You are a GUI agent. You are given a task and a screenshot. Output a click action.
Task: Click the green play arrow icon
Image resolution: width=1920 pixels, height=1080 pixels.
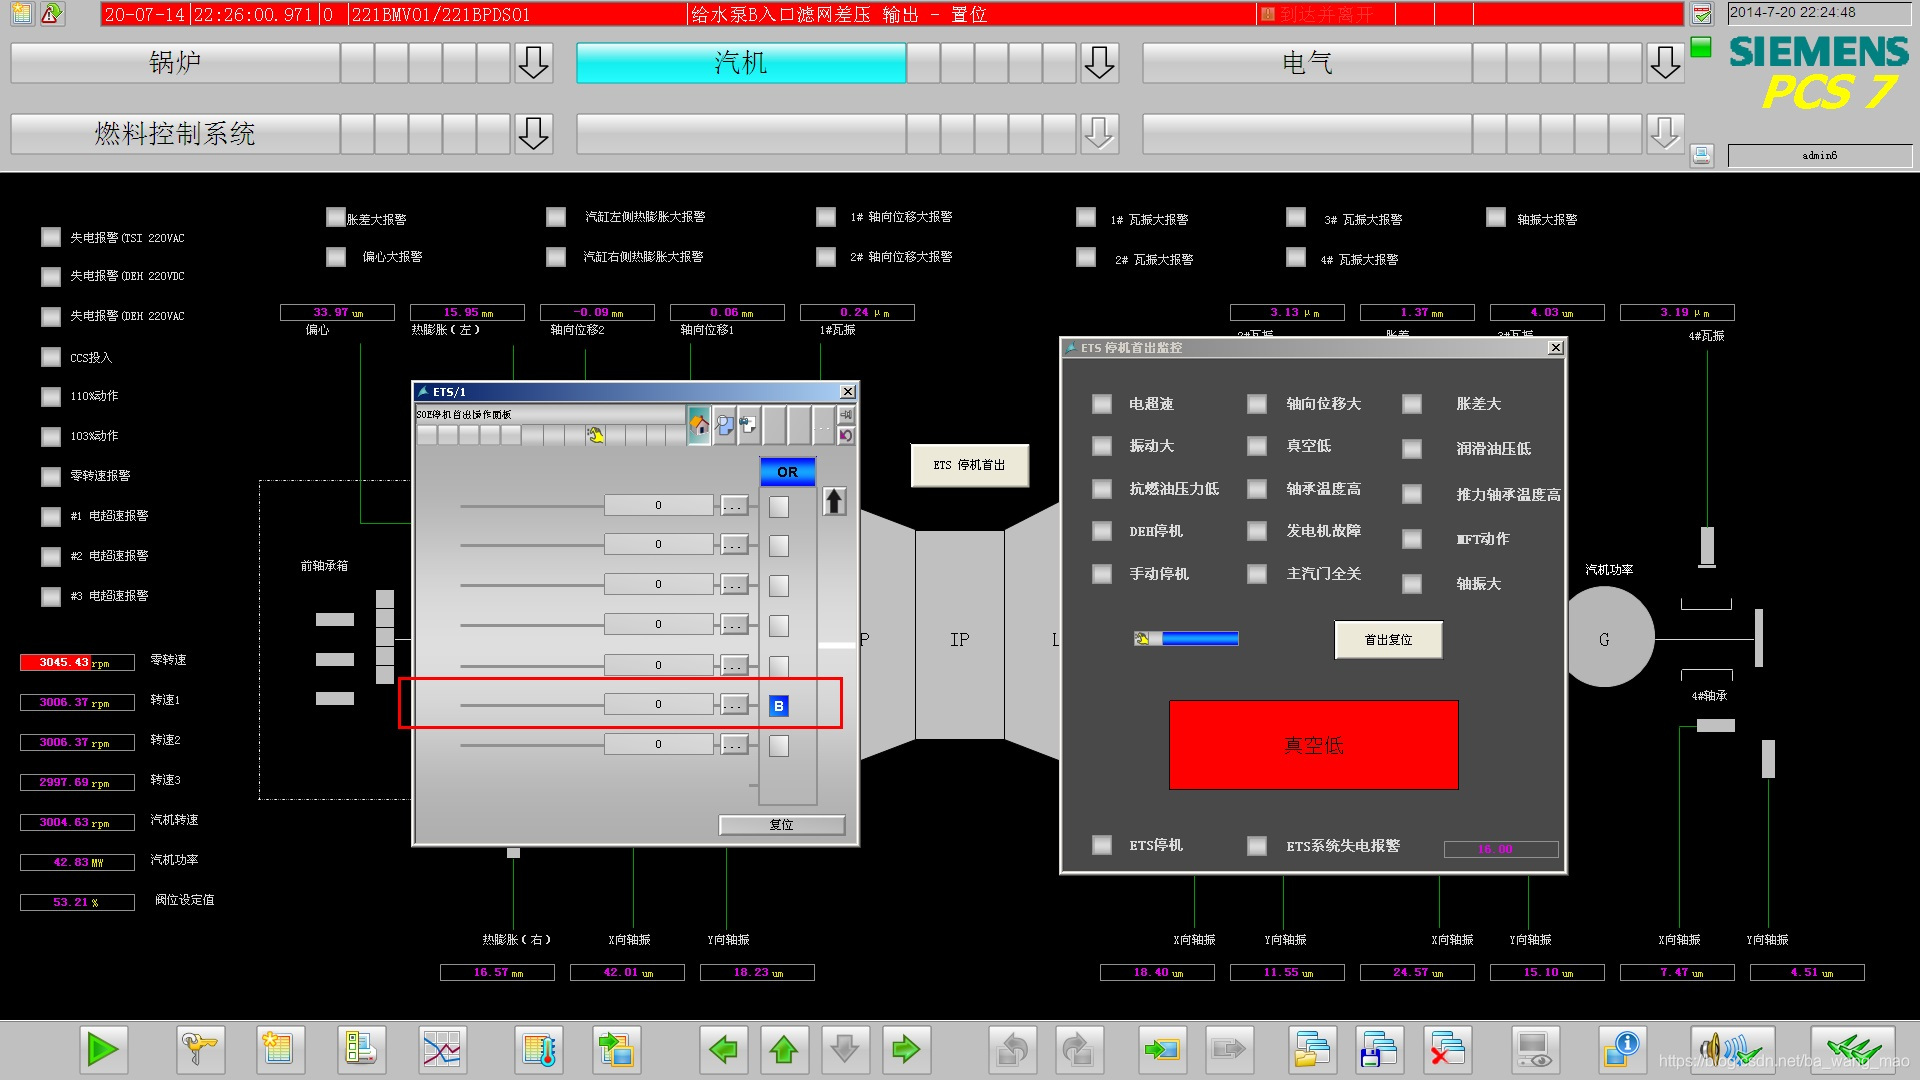[x=102, y=1049]
